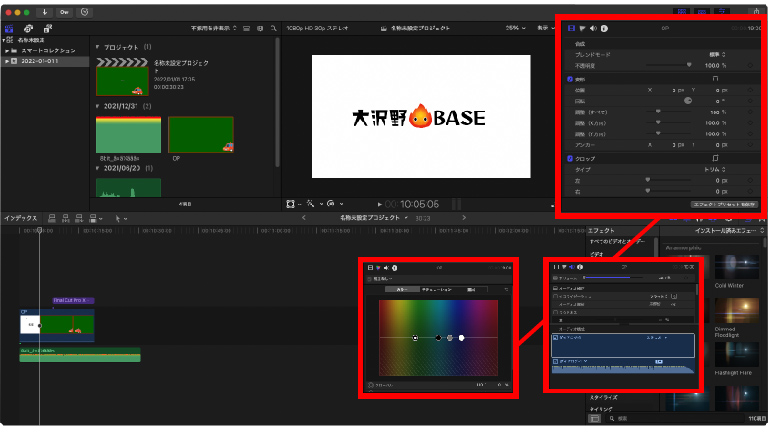Play the video in the viewer

tap(380, 204)
